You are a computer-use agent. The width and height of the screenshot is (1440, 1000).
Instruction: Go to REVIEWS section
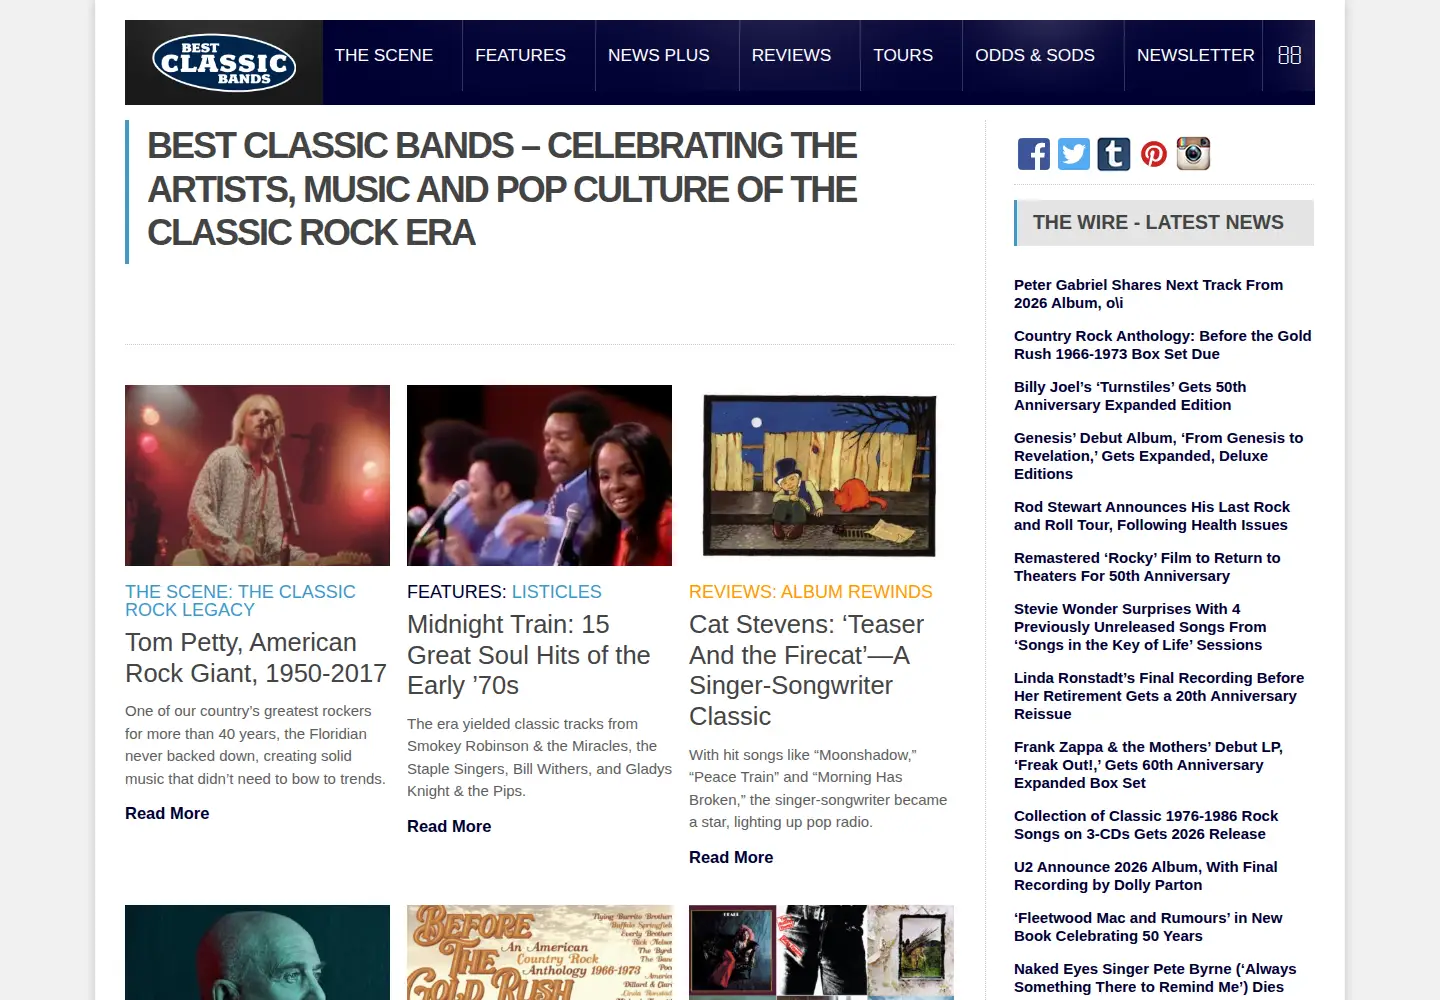click(791, 55)
